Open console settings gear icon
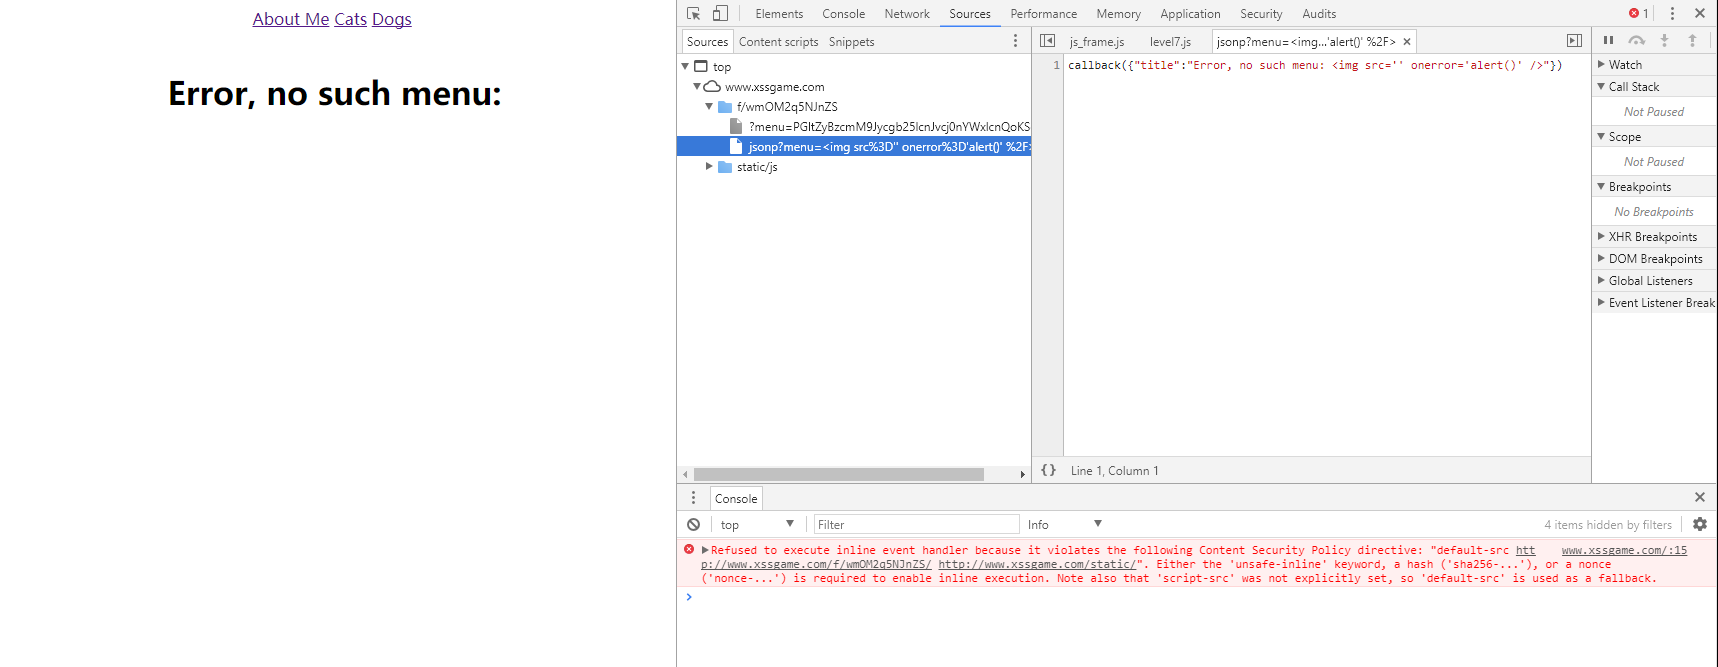This screenshot has width=1718, height=667. tap(1699, 524)
